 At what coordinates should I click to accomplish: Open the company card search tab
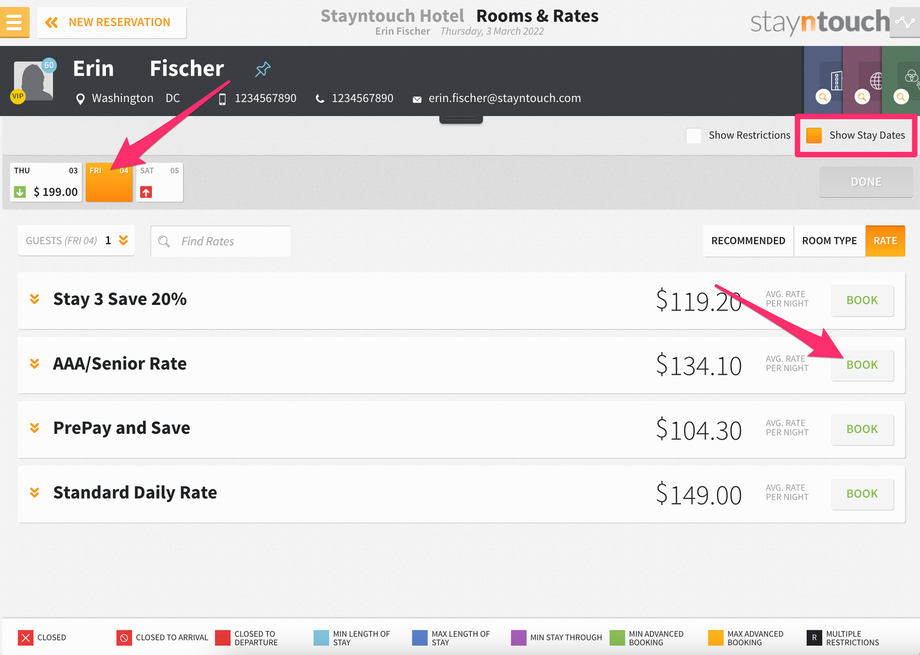[x=823, y=80]
